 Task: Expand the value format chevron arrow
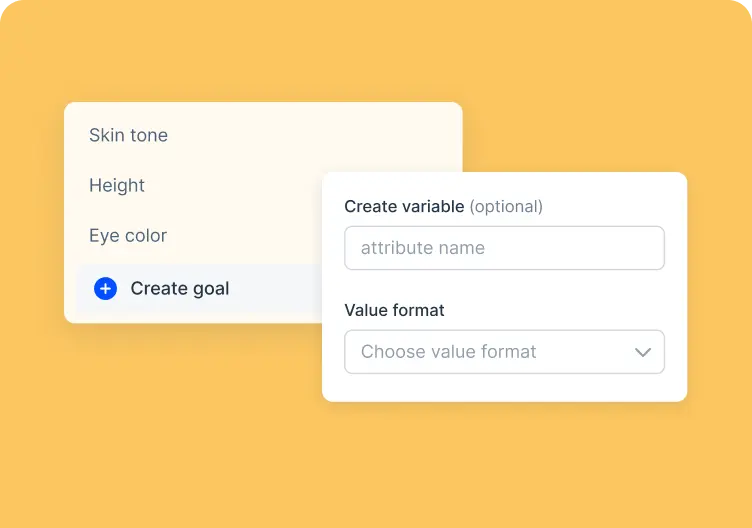[x=643, y=352]
